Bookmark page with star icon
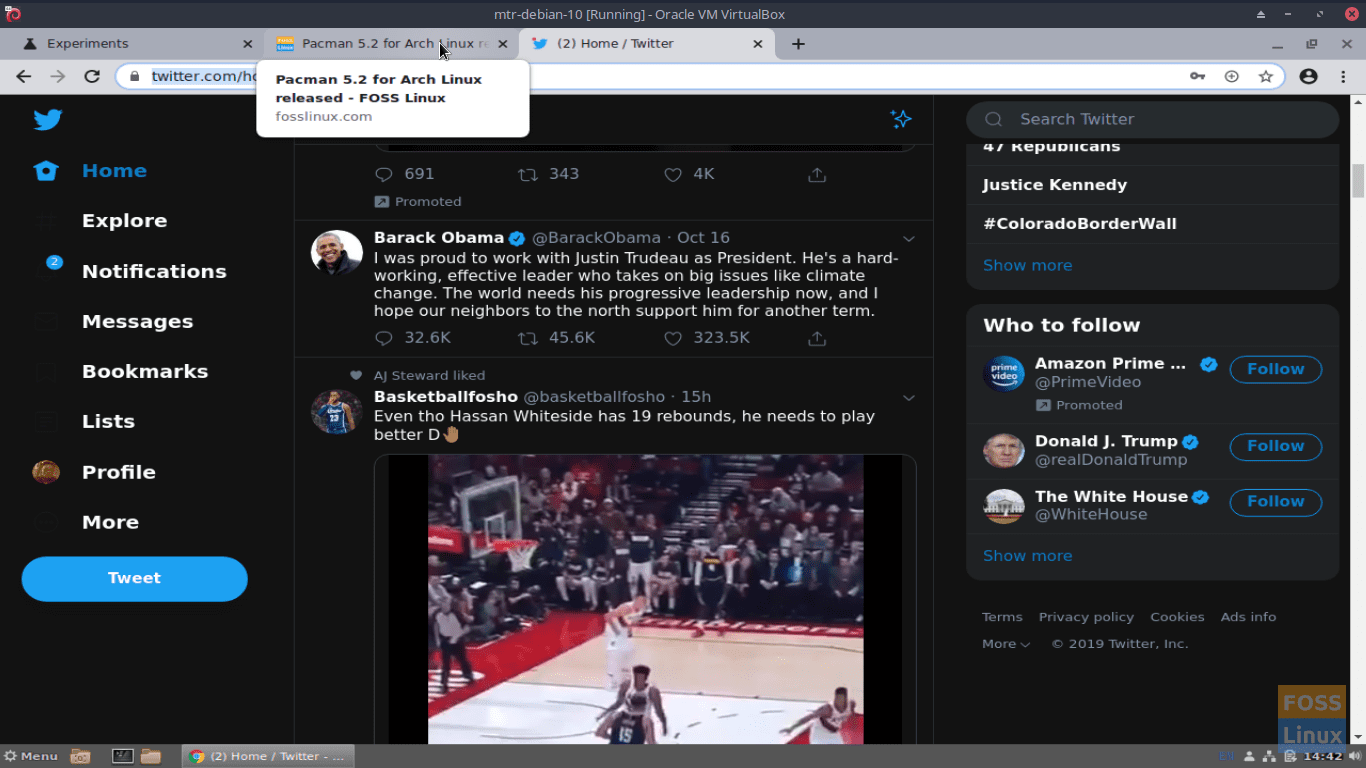The image size is (1366, 768). pyautogui.click(x=1266, y=77)
